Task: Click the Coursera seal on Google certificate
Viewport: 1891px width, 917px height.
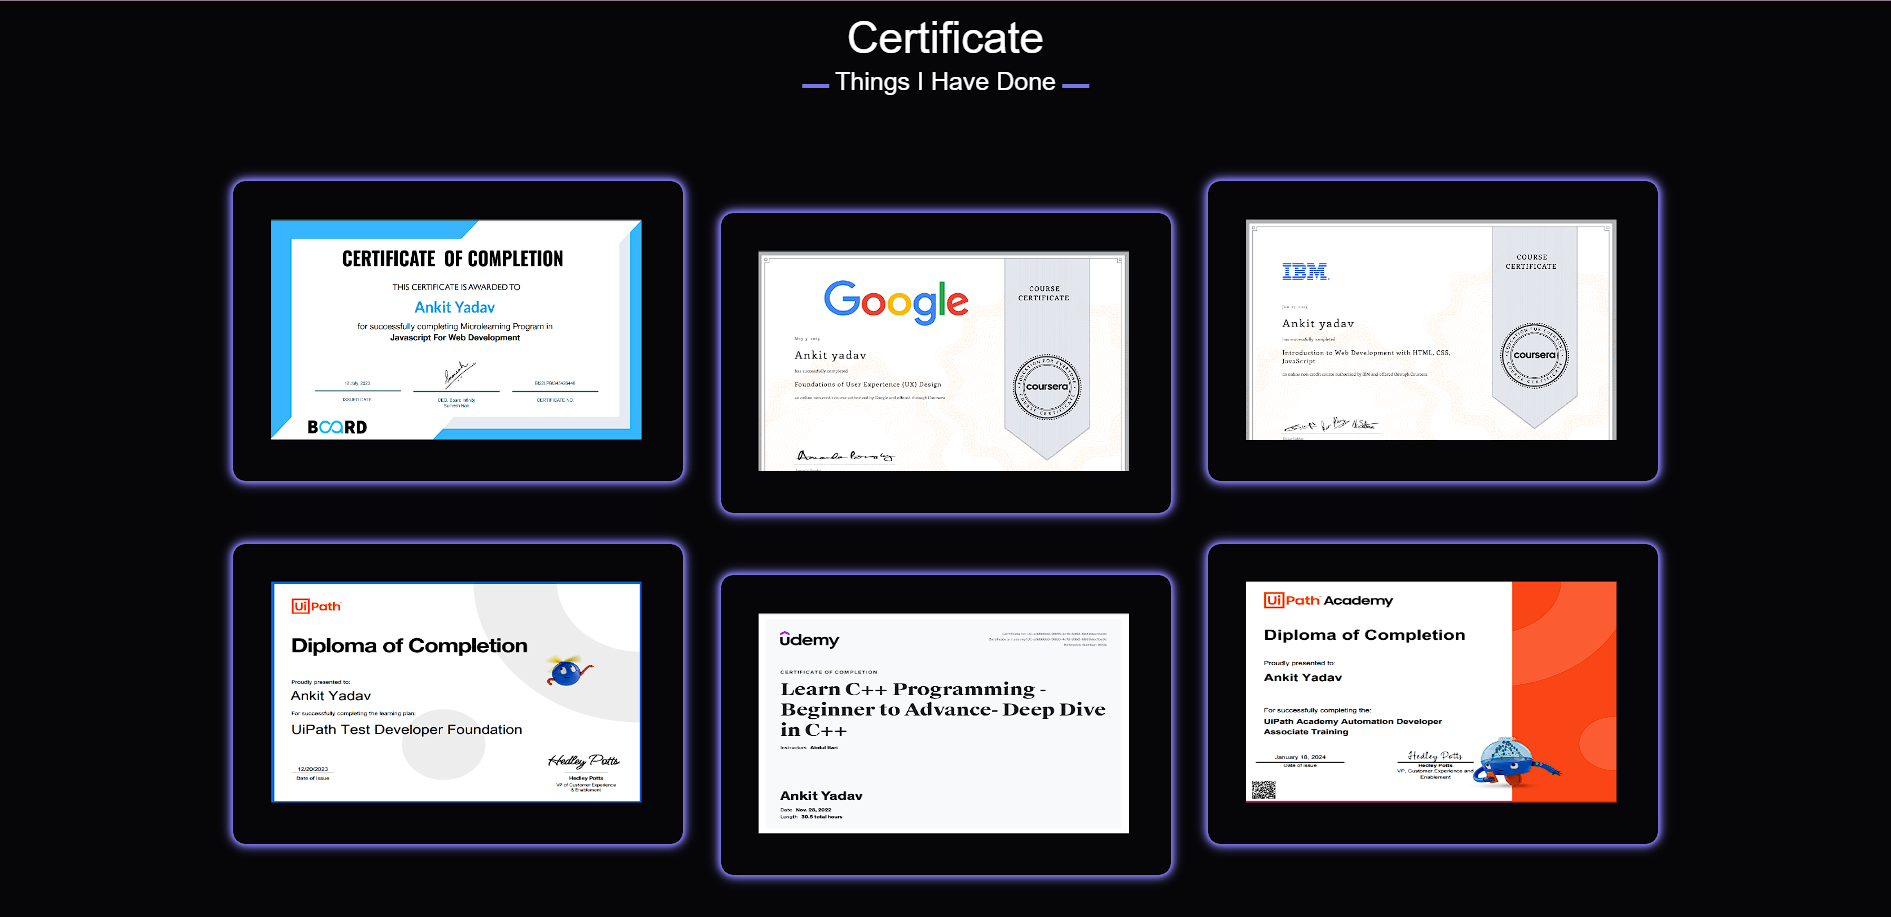Action: coord(1046,386)
